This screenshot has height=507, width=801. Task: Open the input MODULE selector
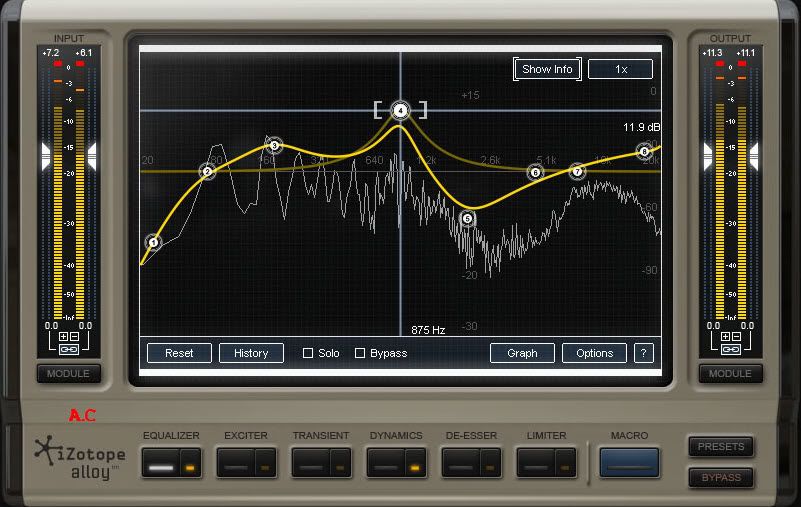tap(68, 374)
